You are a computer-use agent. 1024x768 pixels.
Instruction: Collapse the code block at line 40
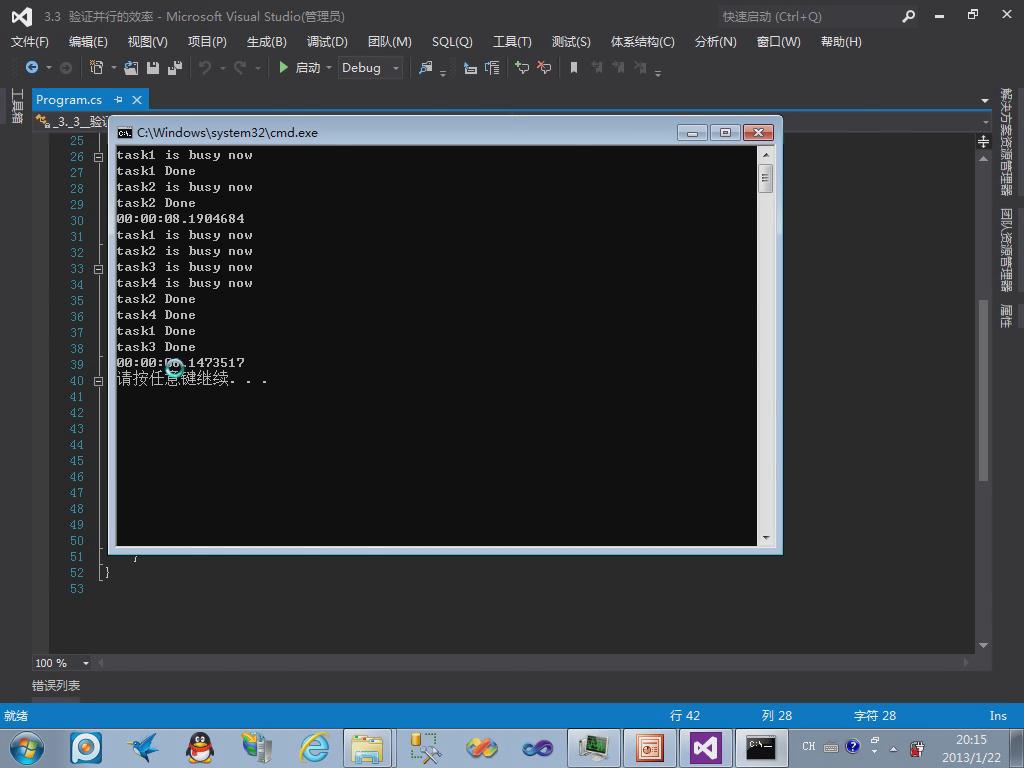pos(99,381)
